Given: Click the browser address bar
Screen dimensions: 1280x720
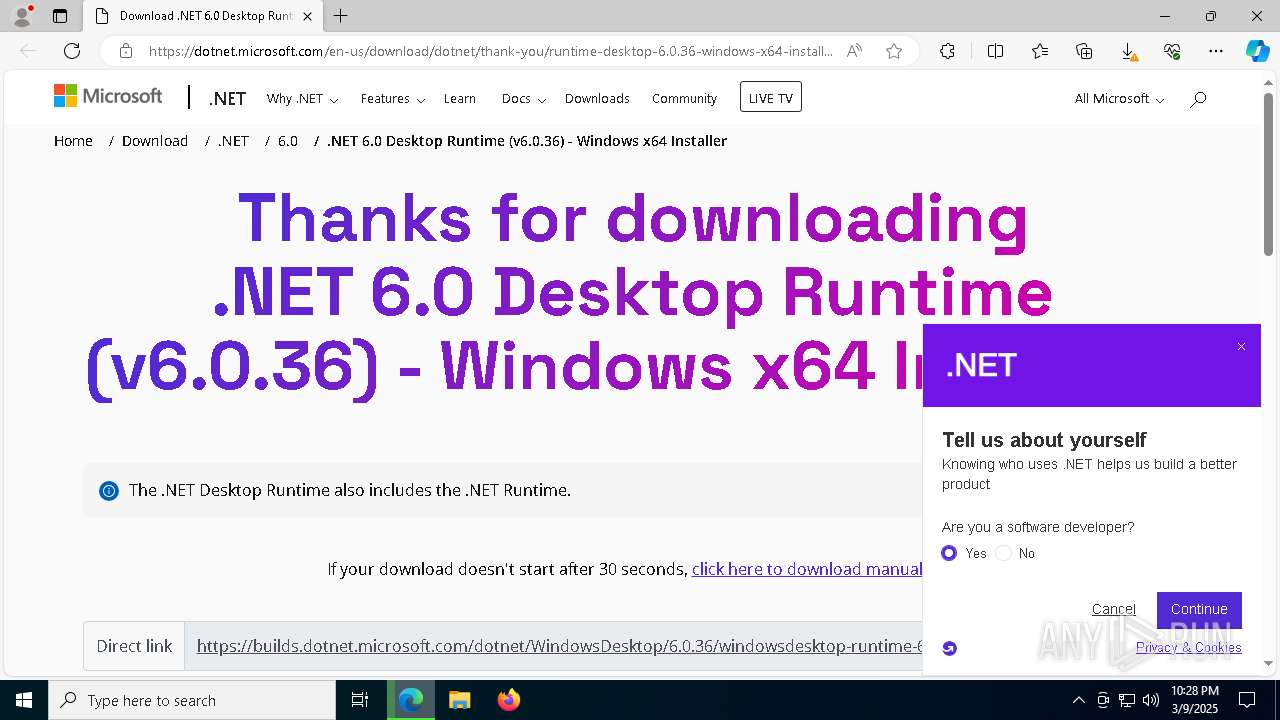Looking at the screenshot, I should pyautogui.click(x=490, y=51).
